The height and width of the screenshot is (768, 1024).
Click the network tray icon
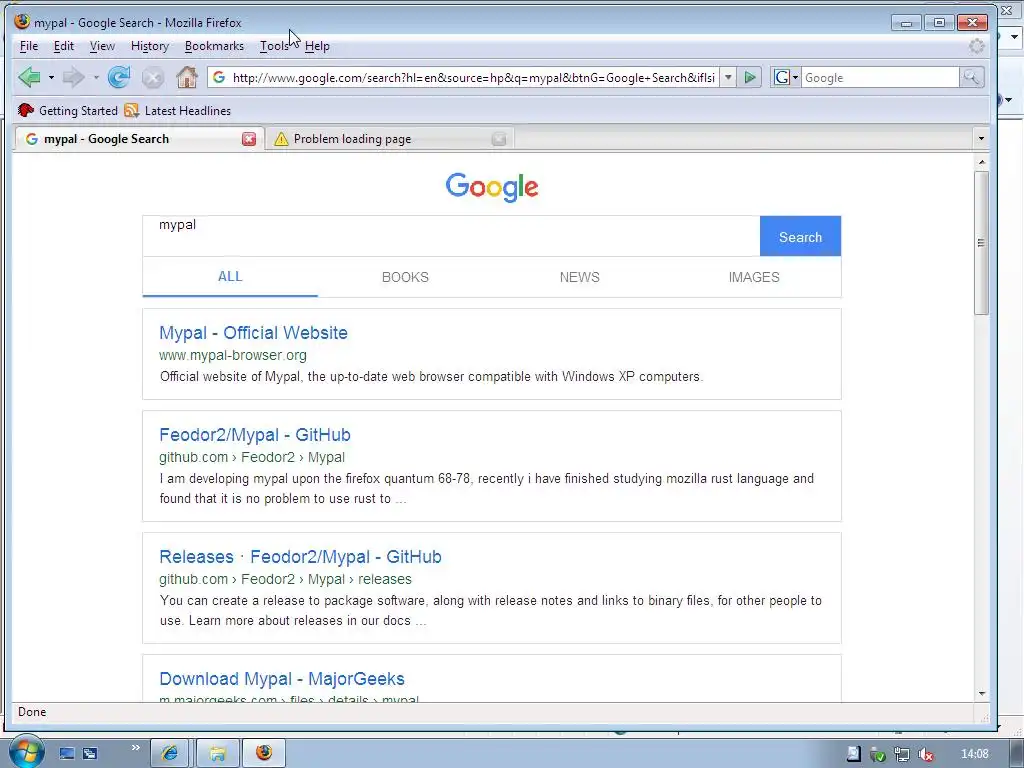901,754
